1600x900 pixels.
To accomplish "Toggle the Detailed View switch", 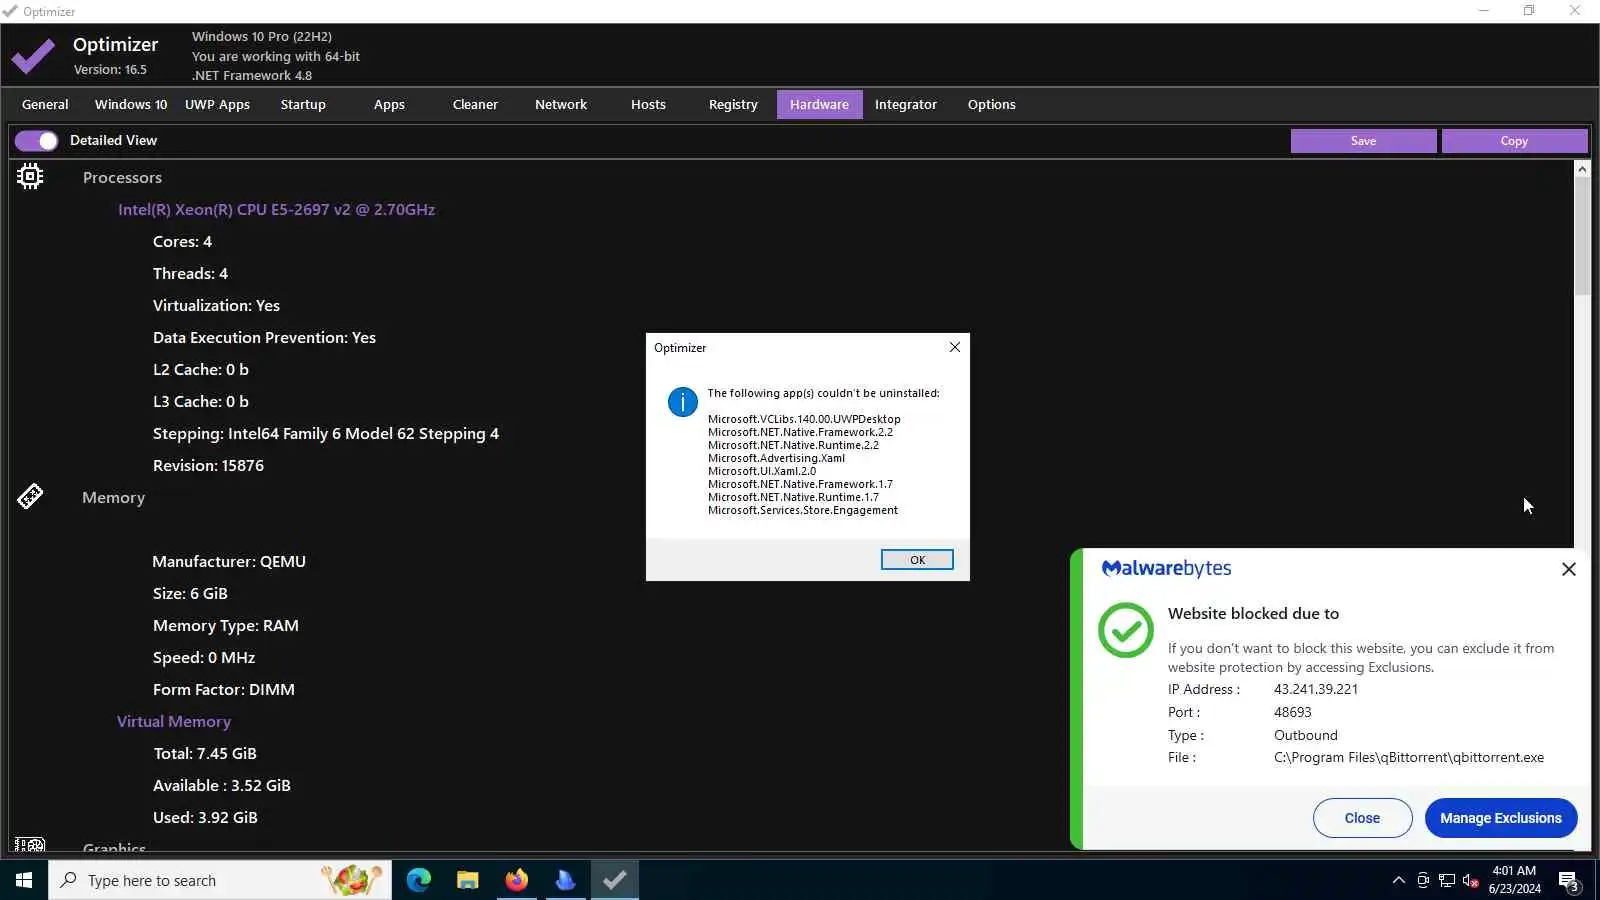I will coord(36,141).
